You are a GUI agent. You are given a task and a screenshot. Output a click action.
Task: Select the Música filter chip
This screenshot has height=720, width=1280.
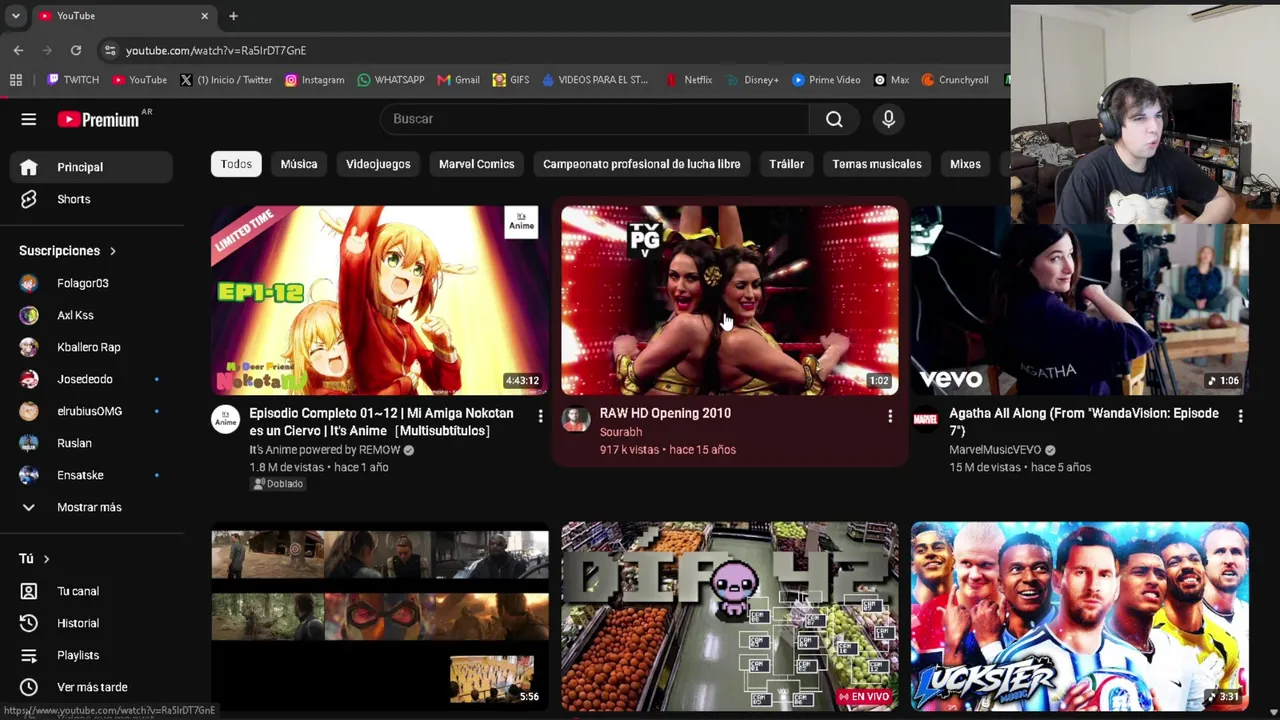pos(299,164)
